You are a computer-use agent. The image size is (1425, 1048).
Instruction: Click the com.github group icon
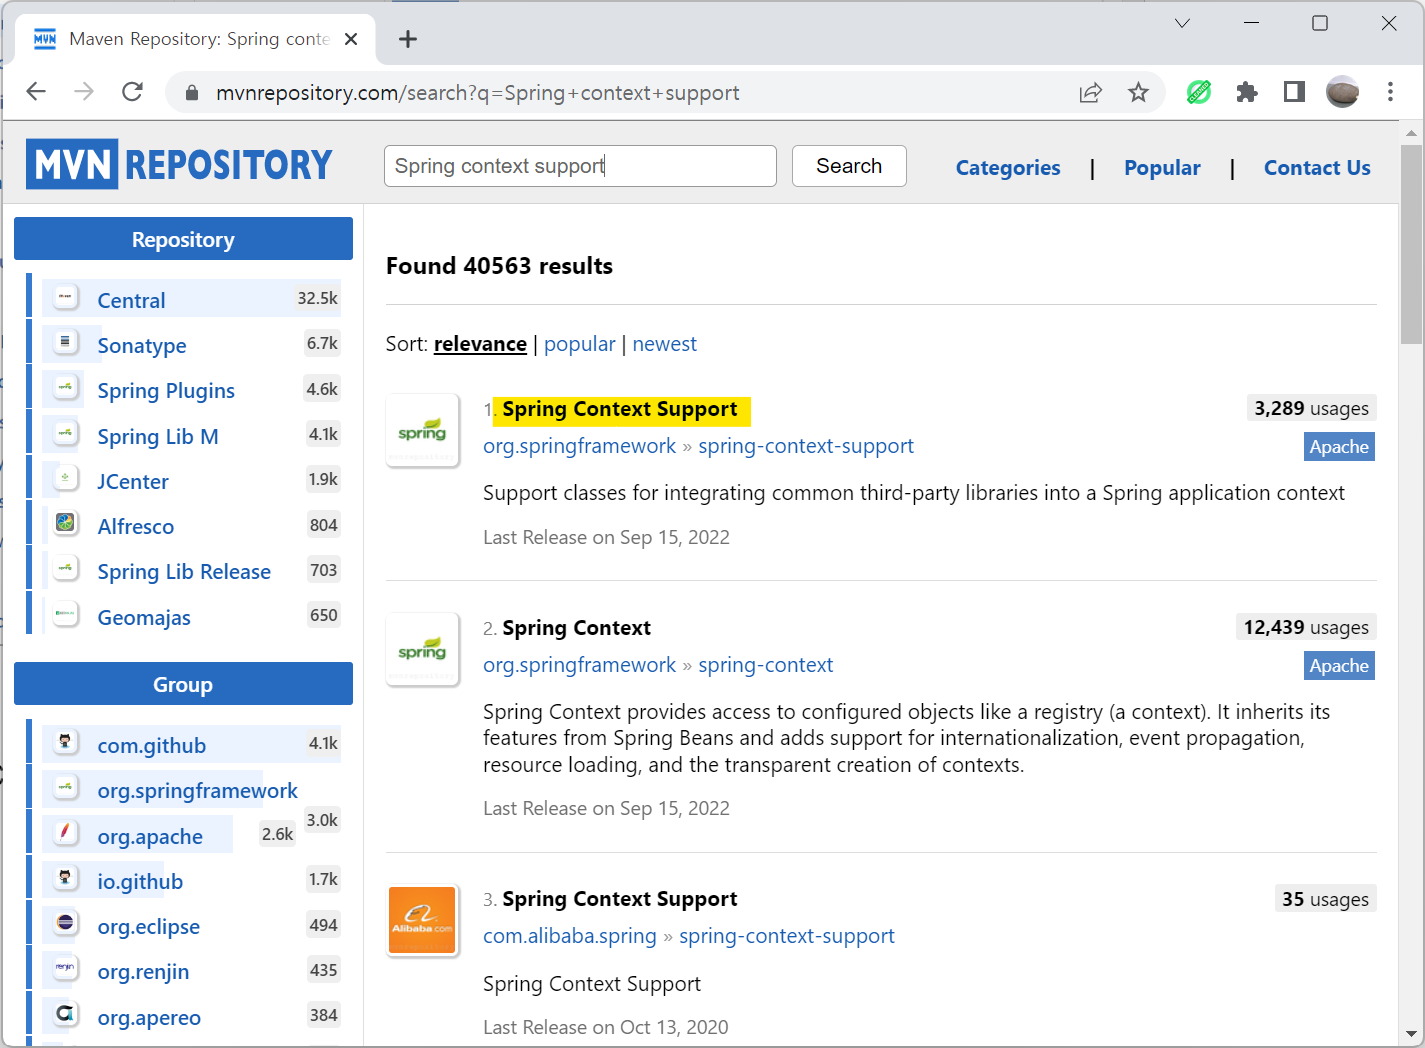pyautogui.click(x=66, y=742)
